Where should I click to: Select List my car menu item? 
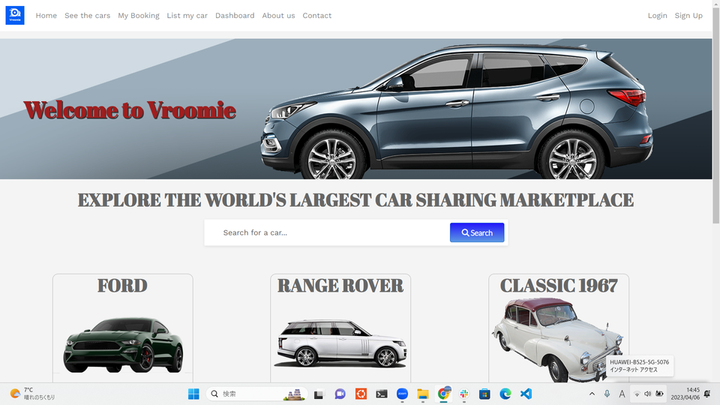[x=187, y=16]
